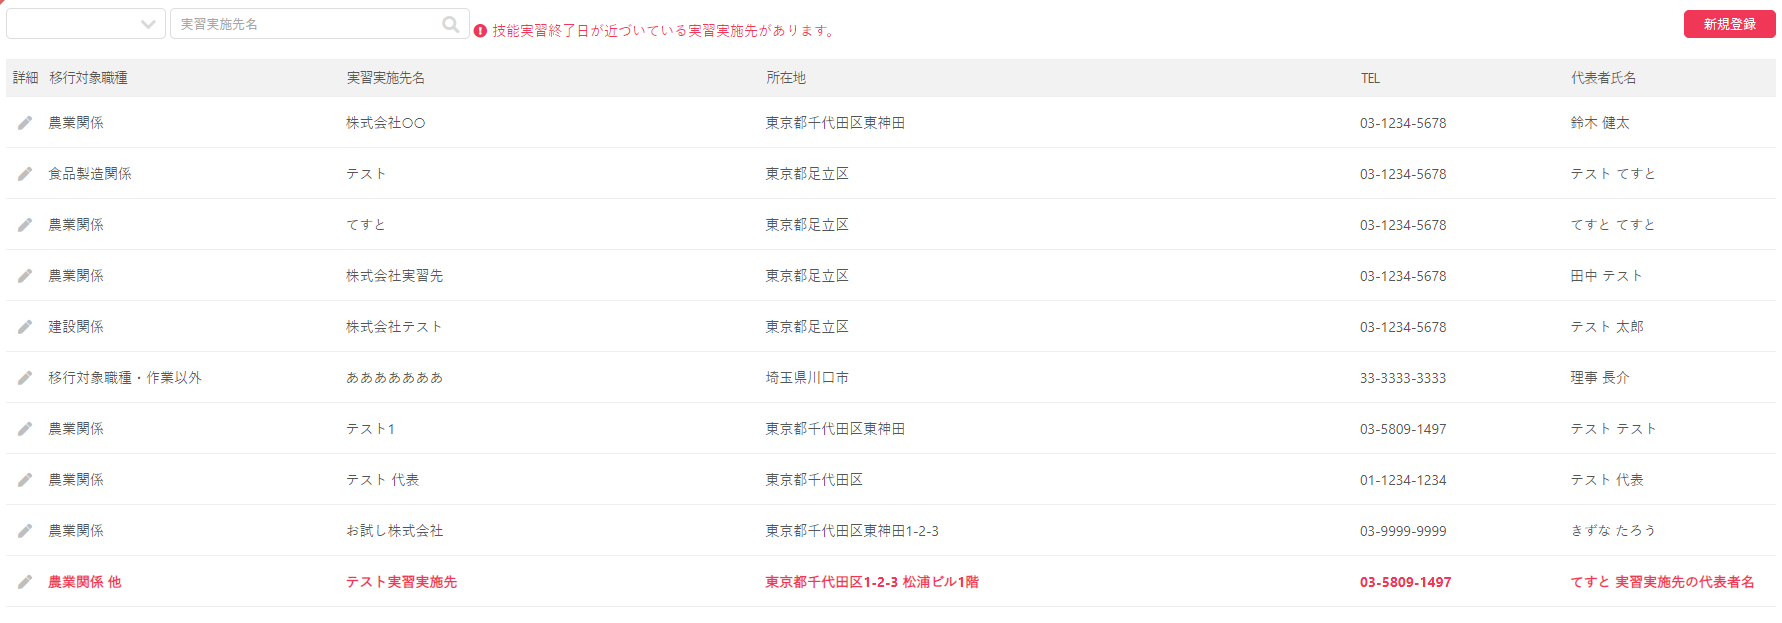Click the TEL column header
Image resolution: width=1782 pixels, height=623 pixels.
1370,78
